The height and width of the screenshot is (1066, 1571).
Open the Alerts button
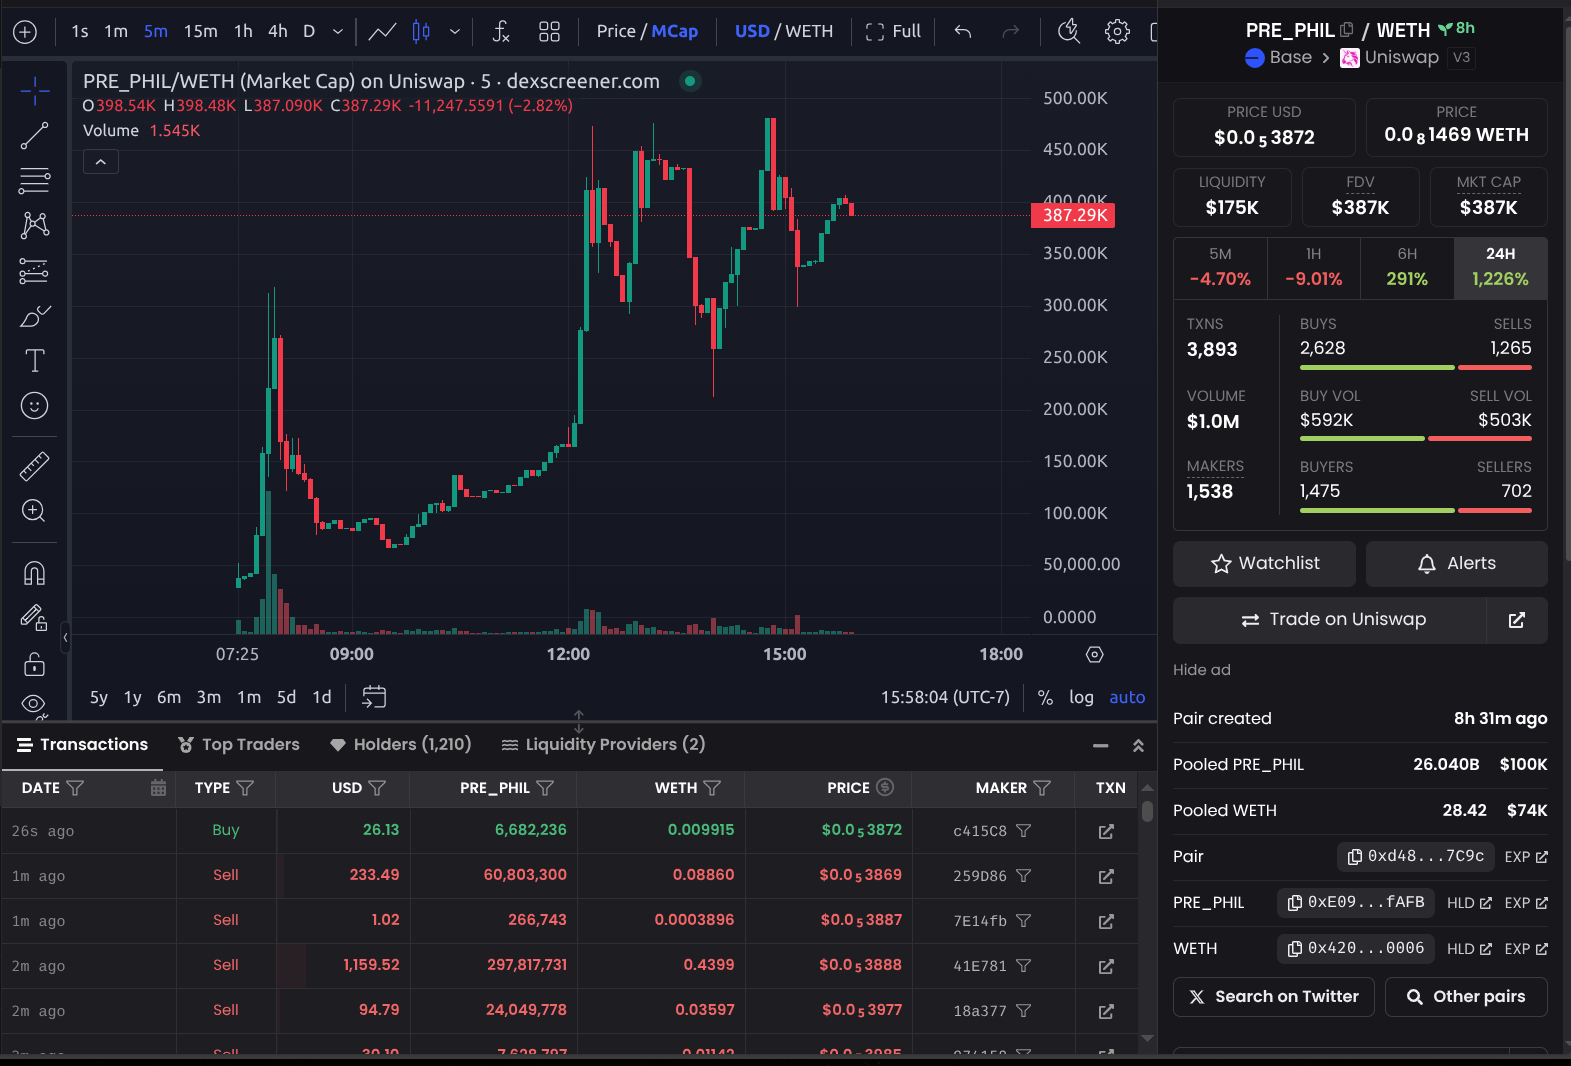click(1457, 564)
